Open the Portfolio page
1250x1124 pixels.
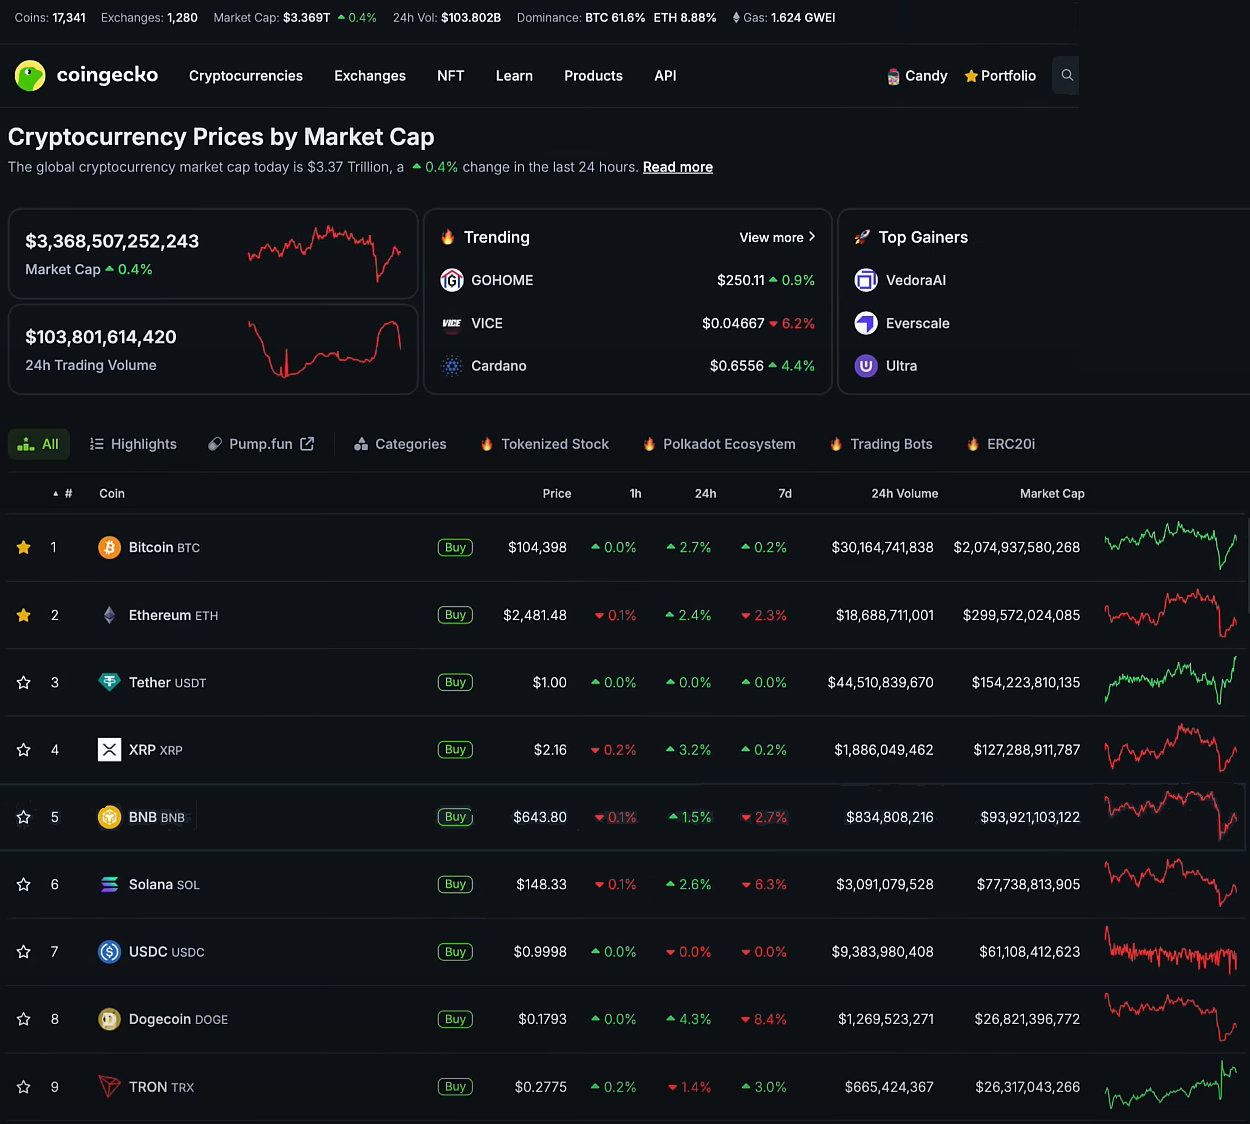[x=1000, y=76]
